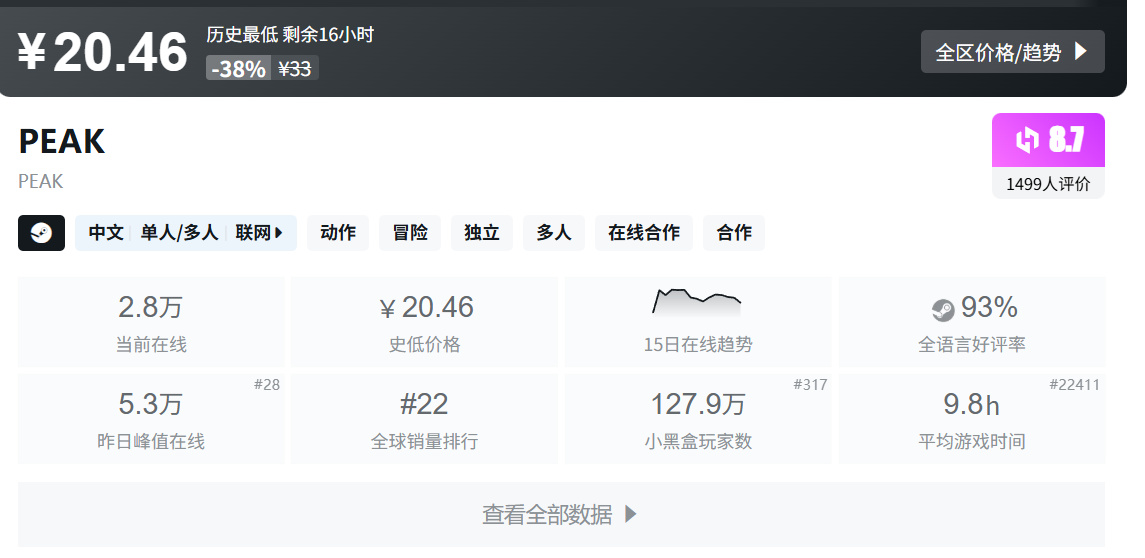Select the 合作 tag
1145x558 pixels.
(x=734, y=233)
